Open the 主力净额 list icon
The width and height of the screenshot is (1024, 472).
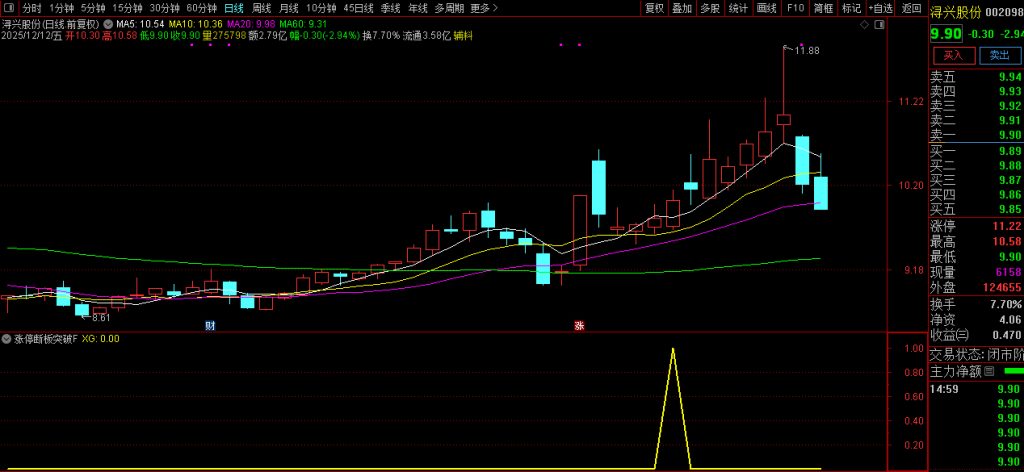point(988,371)
